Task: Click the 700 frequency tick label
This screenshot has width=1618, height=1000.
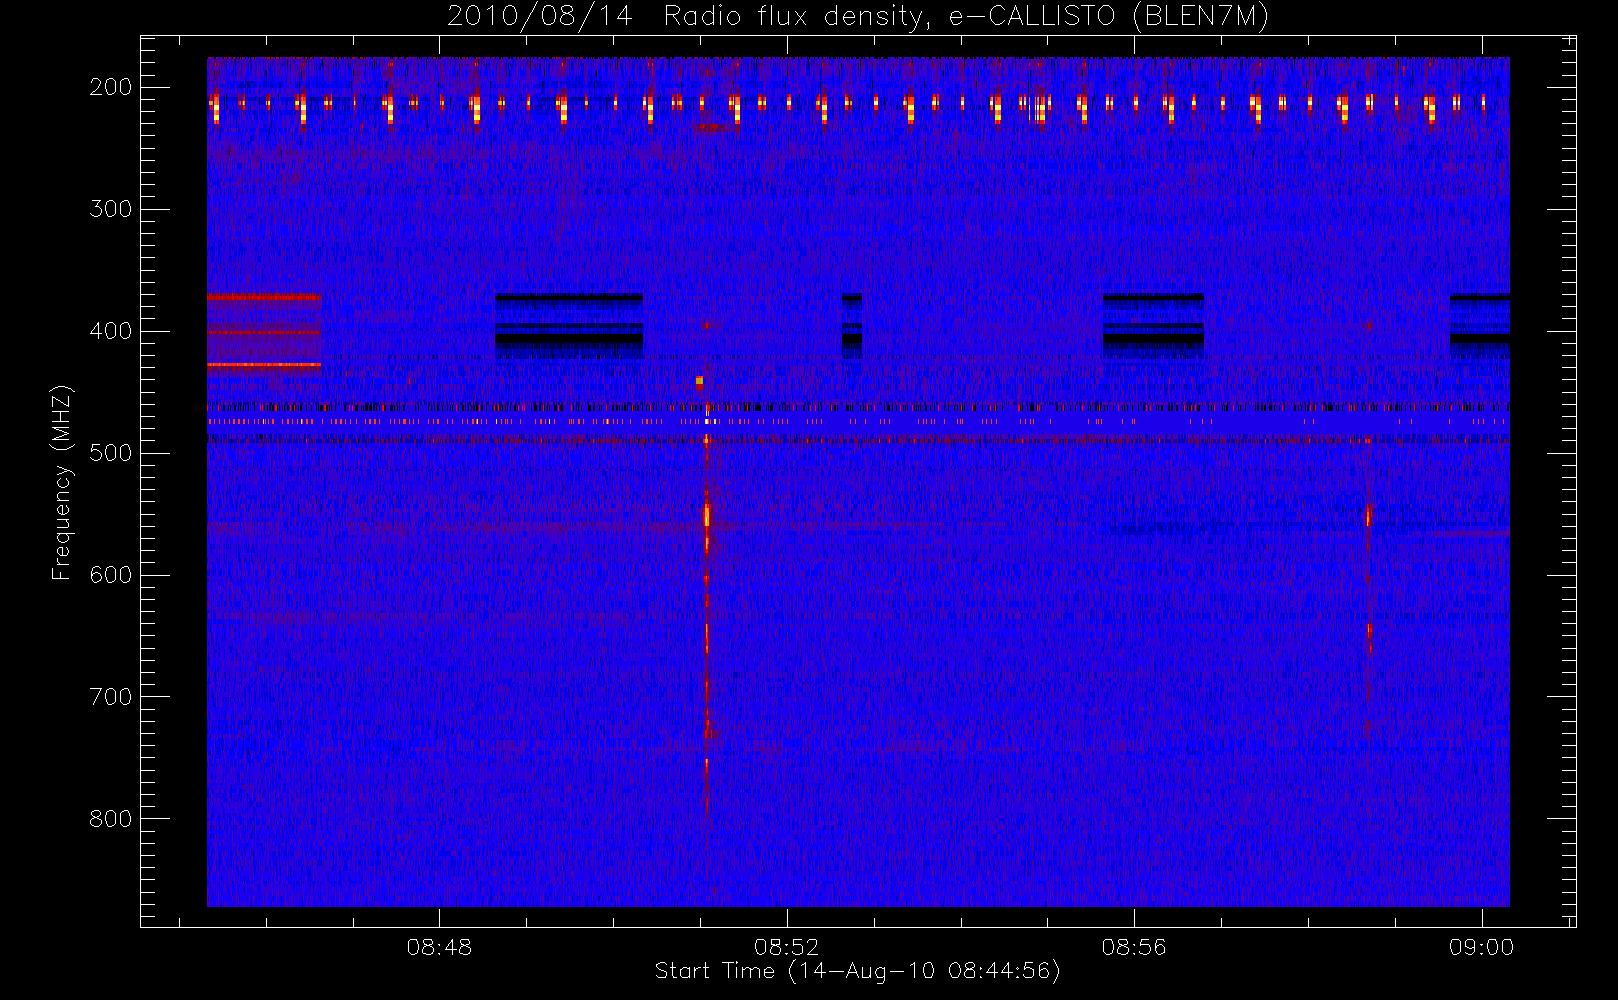Action: coord(110,697)
